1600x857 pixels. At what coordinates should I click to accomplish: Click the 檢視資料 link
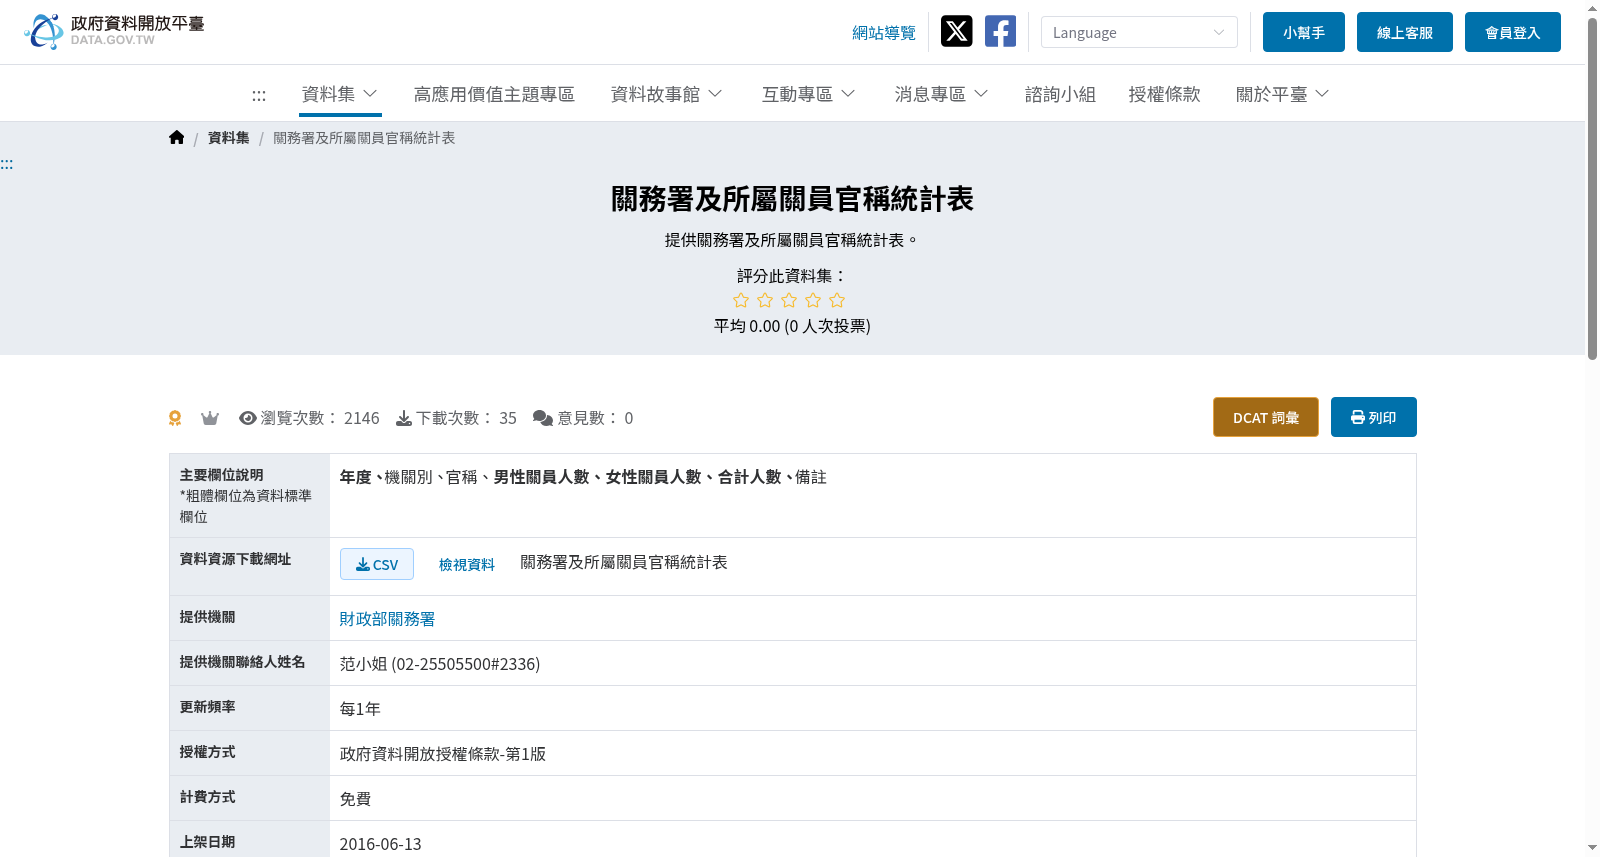point(467,565)
